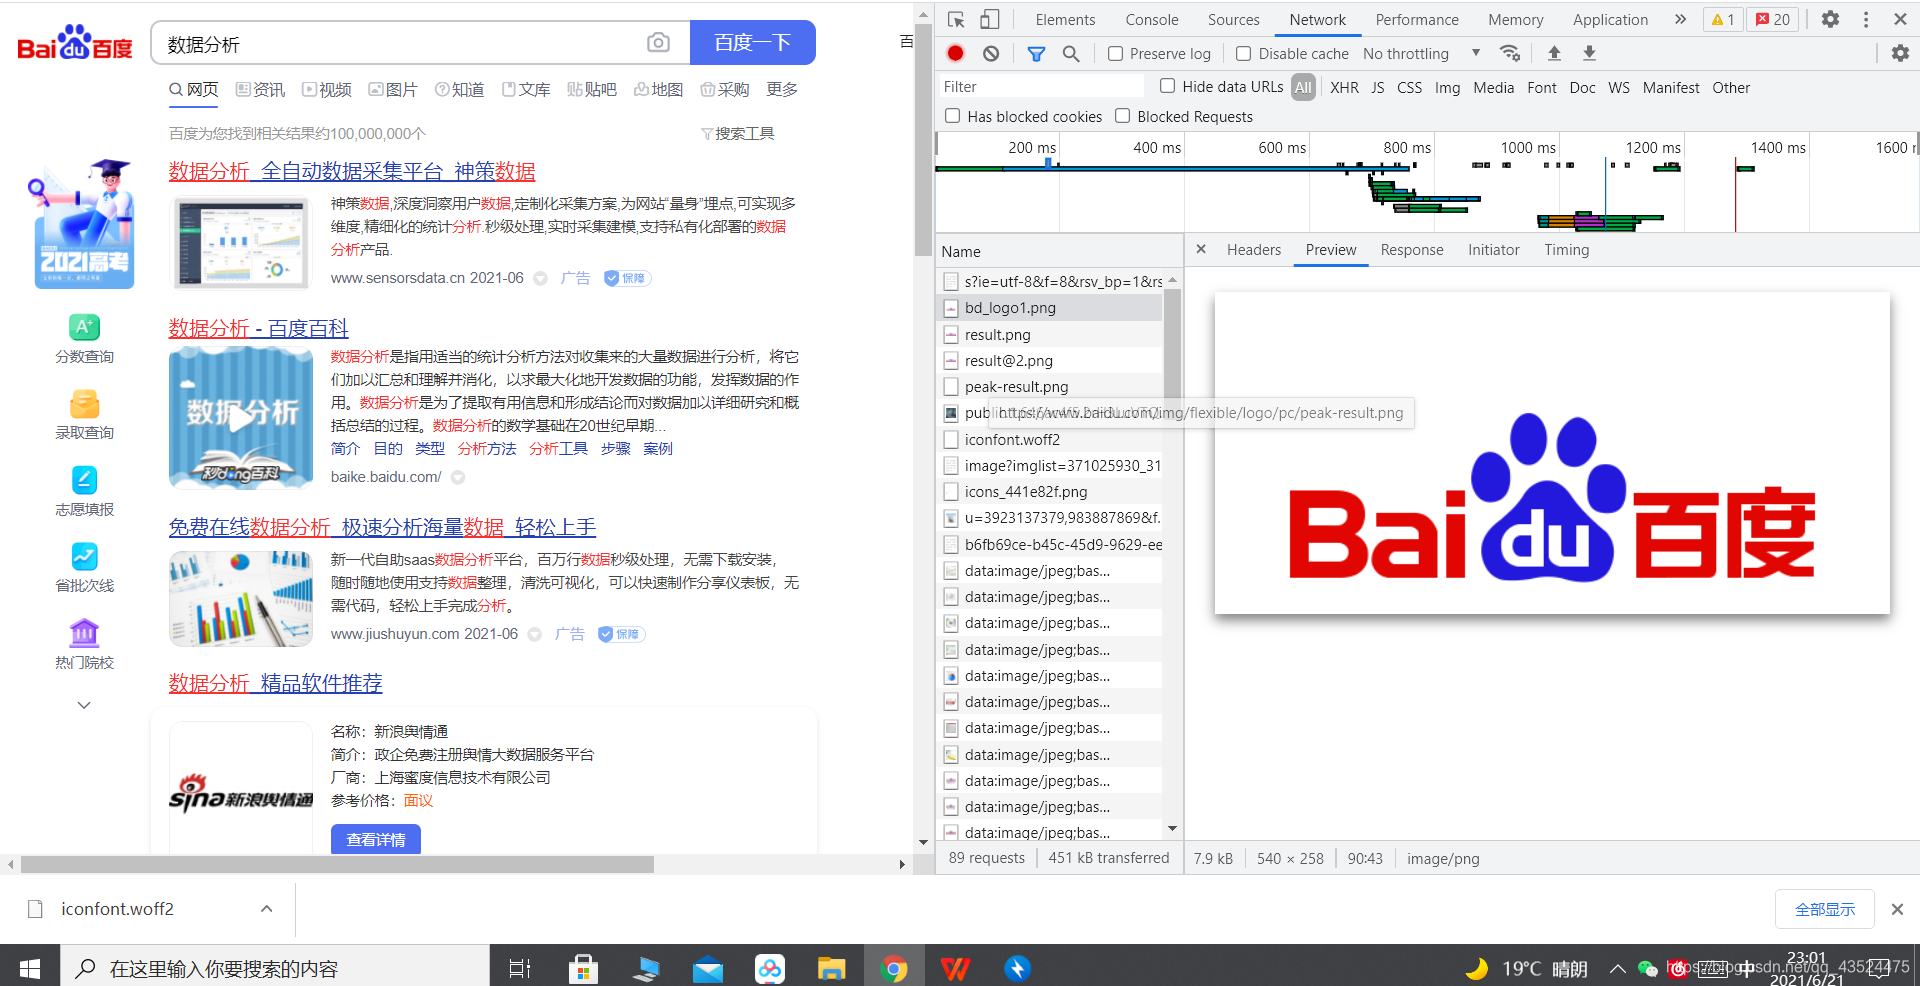
Task: Check Has blocked cookies
Action: pyautogui.click(x=953, y=116)
